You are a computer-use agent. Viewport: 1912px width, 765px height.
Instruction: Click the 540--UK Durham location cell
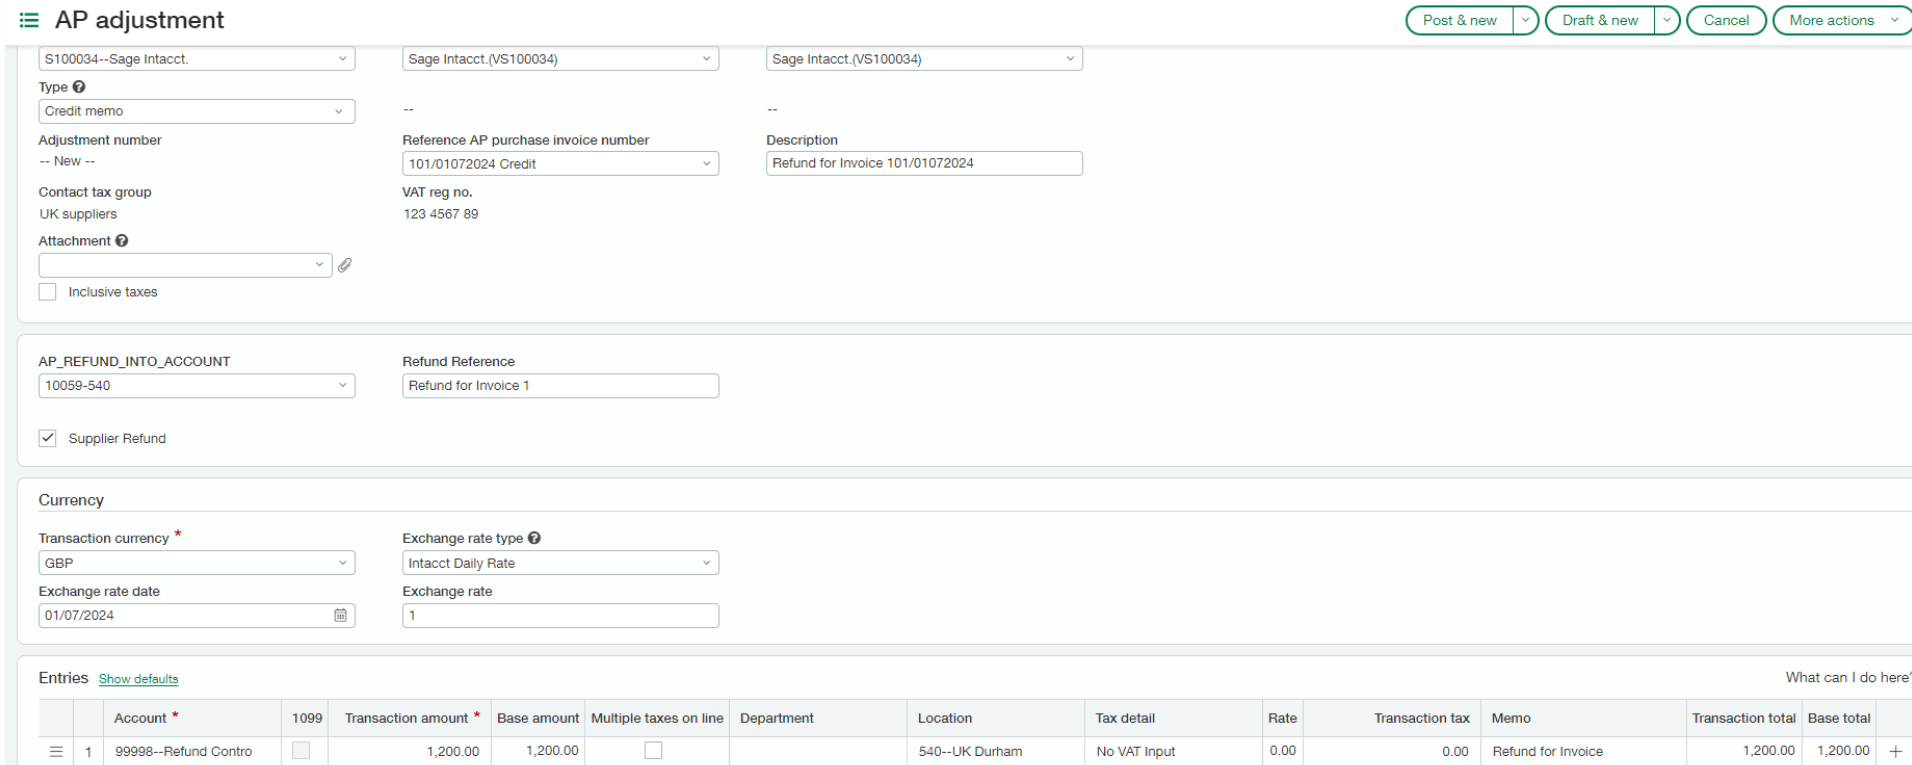click(x=995, y=751)
